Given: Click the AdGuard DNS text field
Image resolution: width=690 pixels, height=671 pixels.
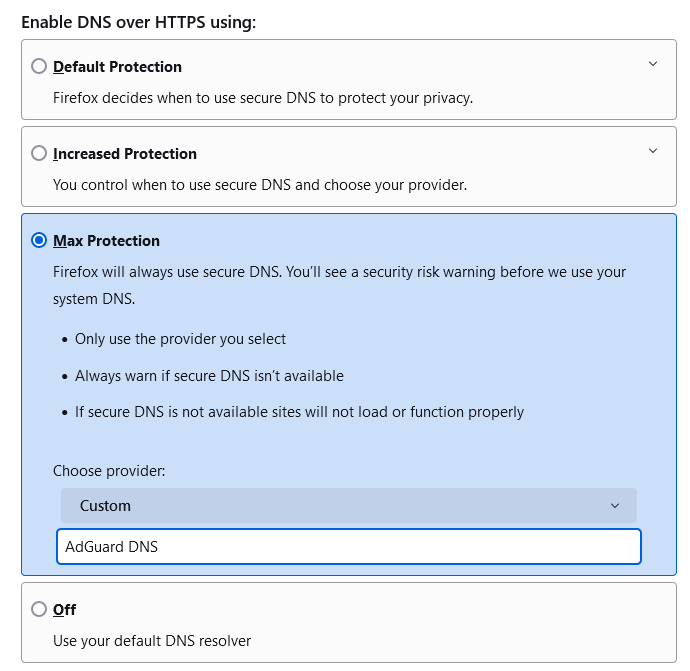Looking at the screenshot, I should 348,547.
